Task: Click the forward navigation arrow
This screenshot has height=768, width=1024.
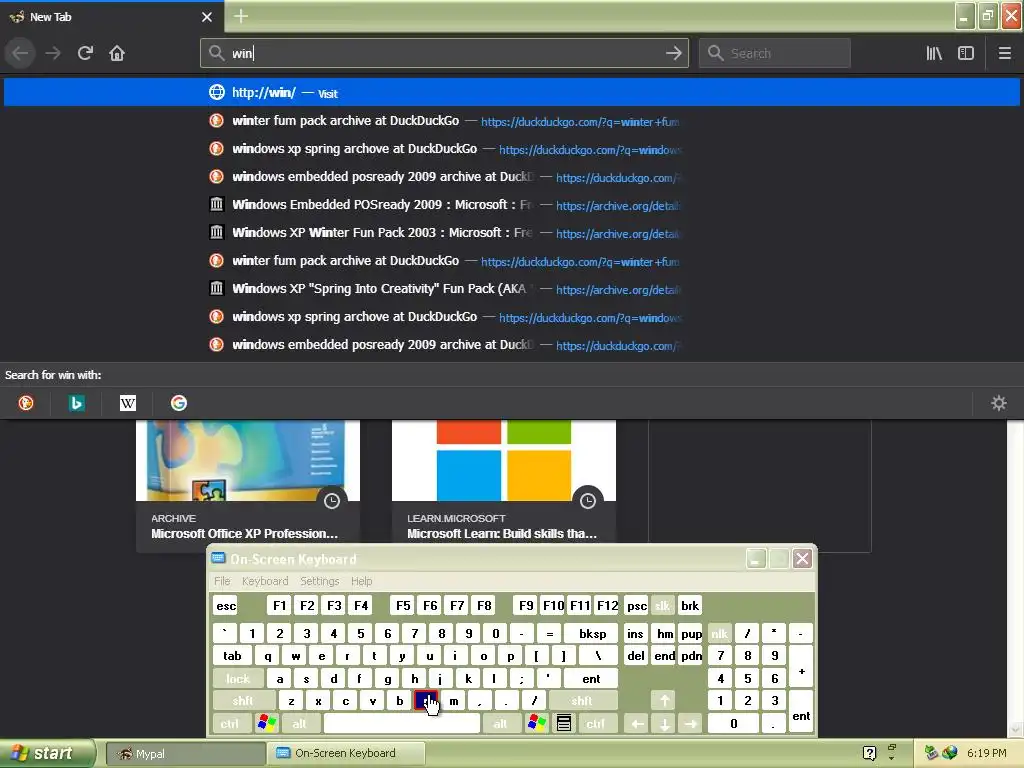Action: (53, 53)
